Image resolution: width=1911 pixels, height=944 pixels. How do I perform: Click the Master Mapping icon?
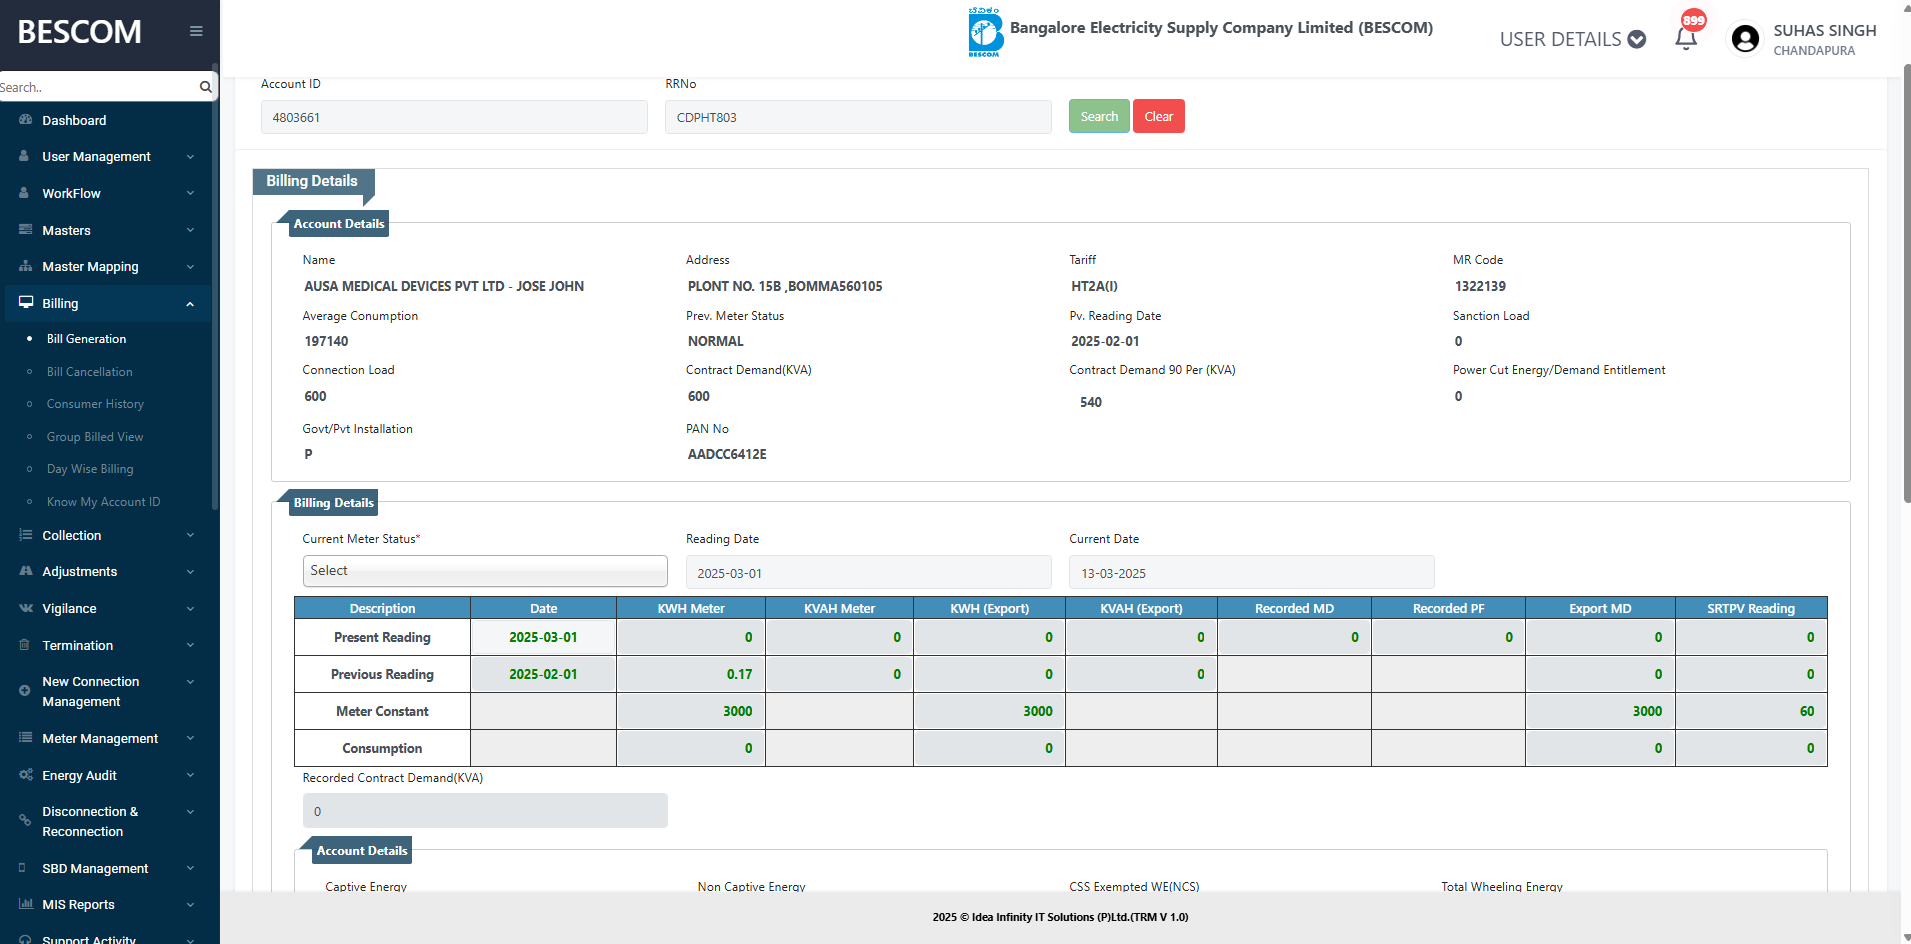25,266
